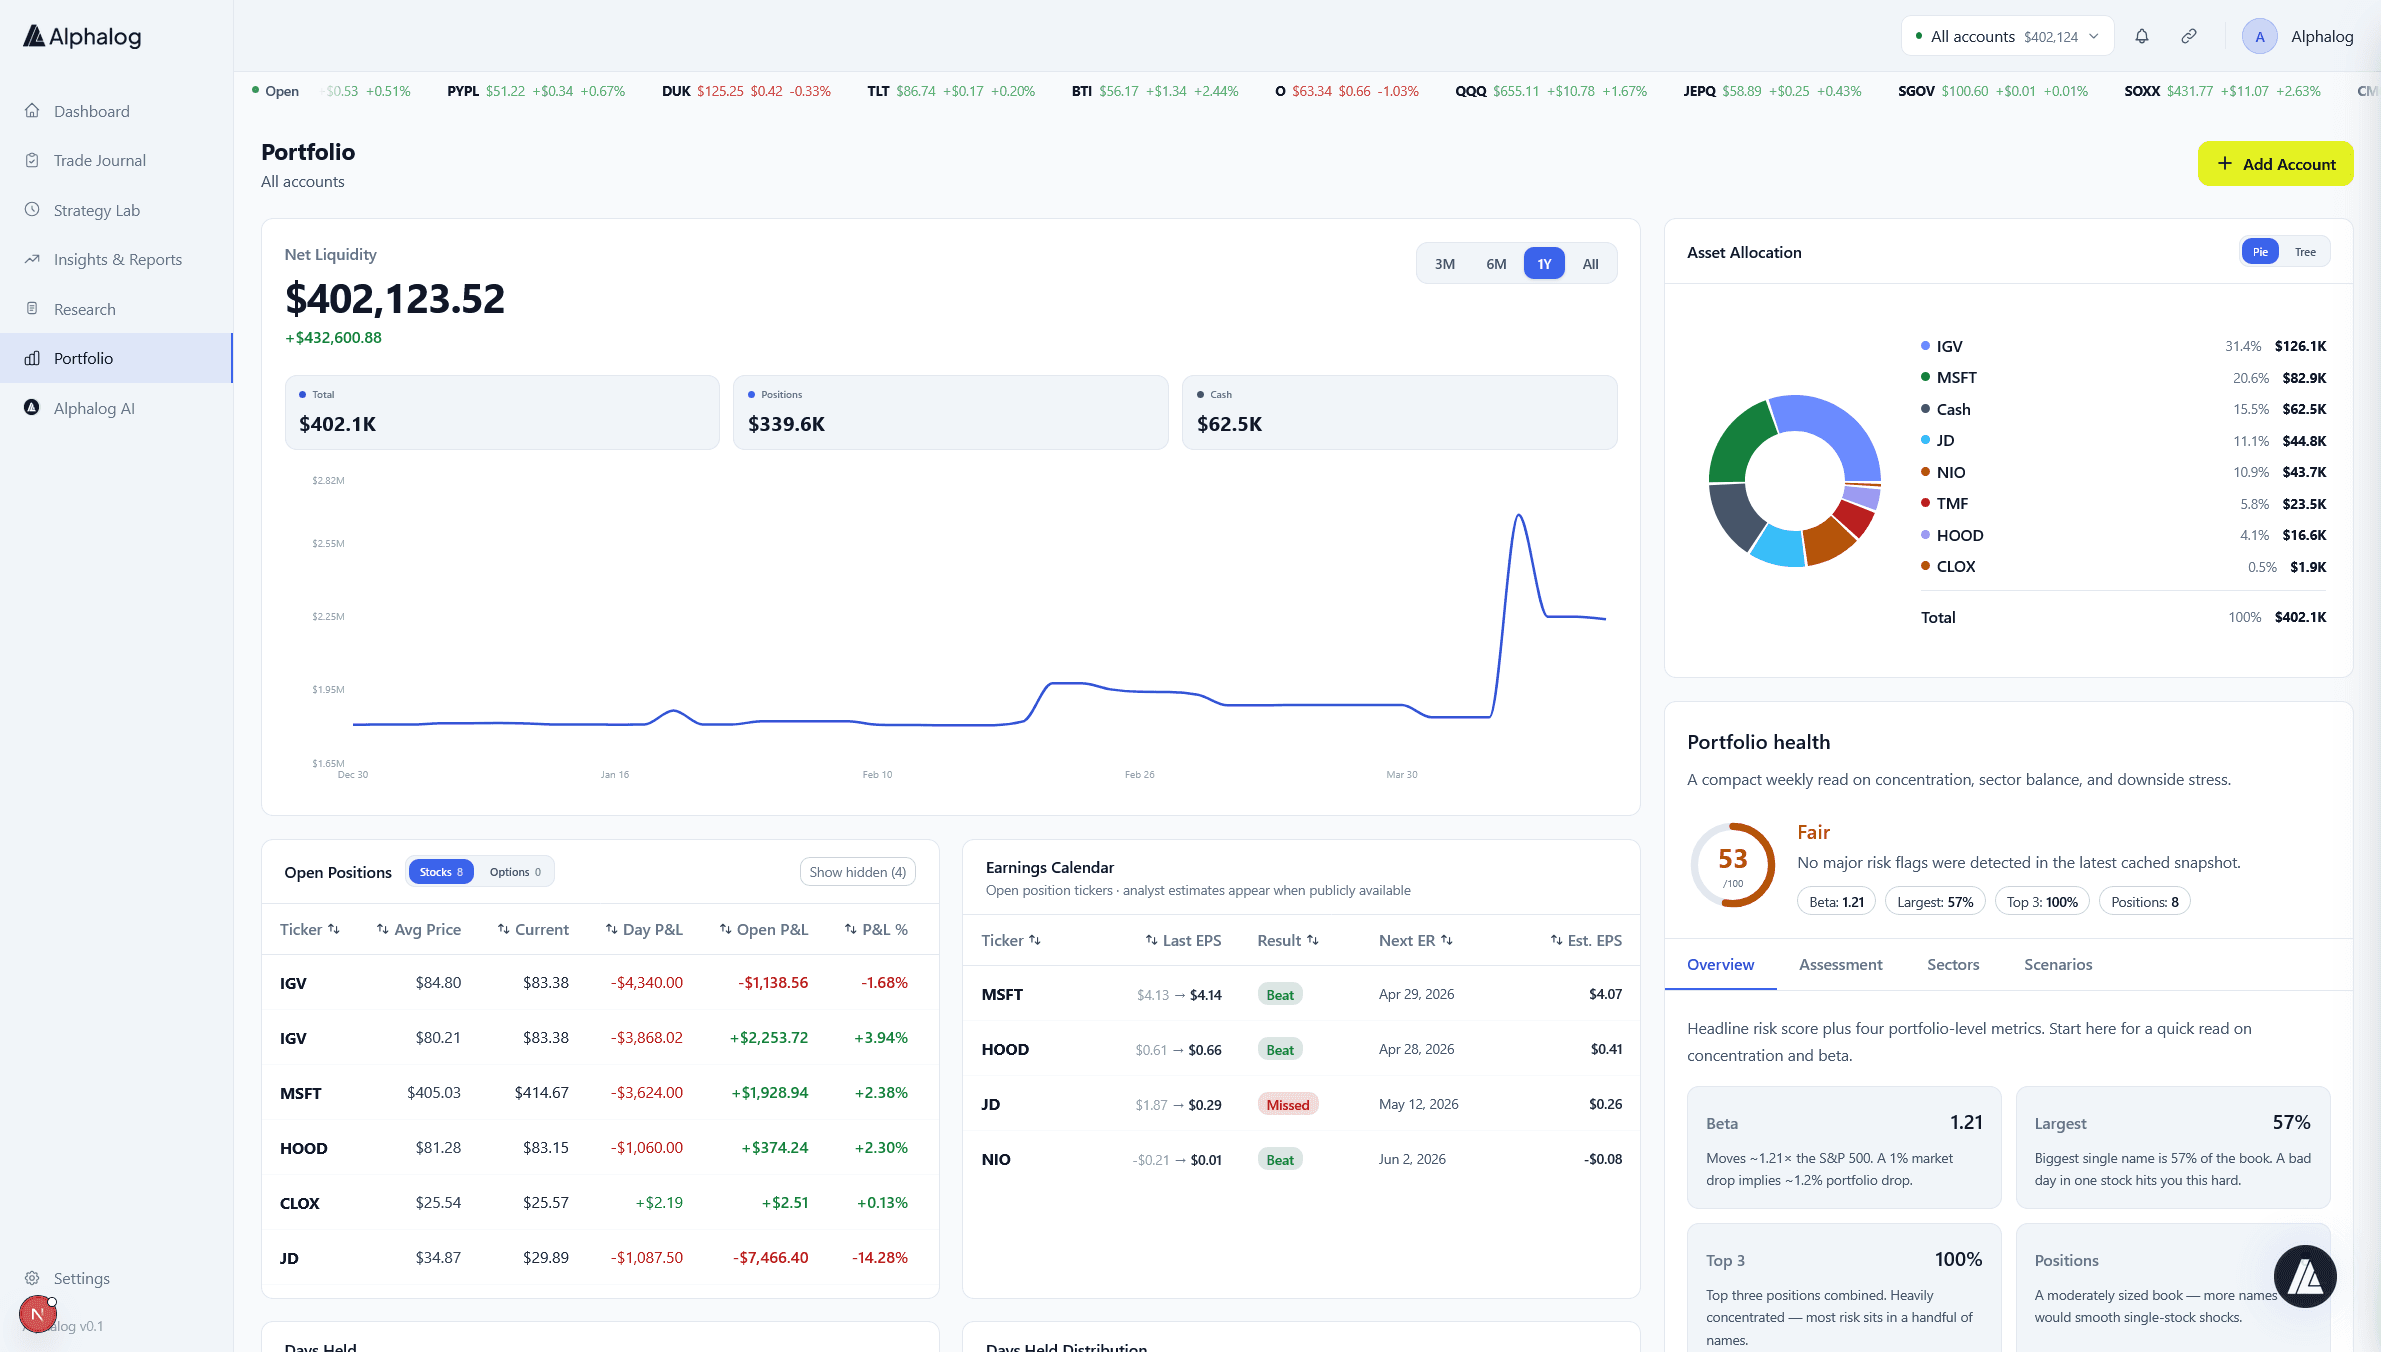Show Options 0 positions
This screenshot has height=1352, width=2381.
[x=515, y=872]
